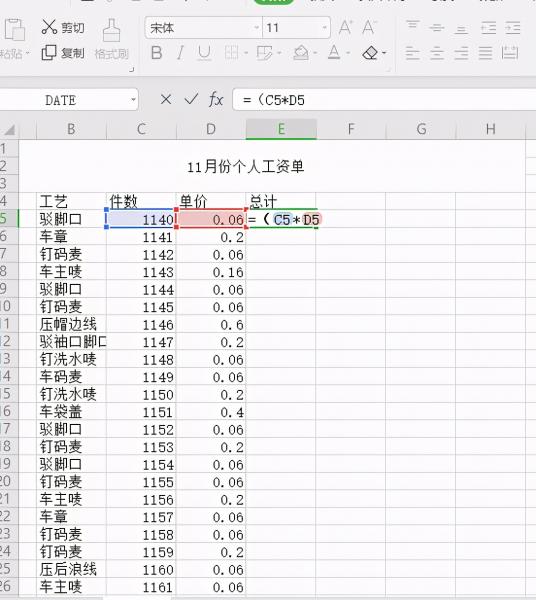The image size is (536, 600).
Task: Cancel formula entry with X icon
Action: pos(166,100)
